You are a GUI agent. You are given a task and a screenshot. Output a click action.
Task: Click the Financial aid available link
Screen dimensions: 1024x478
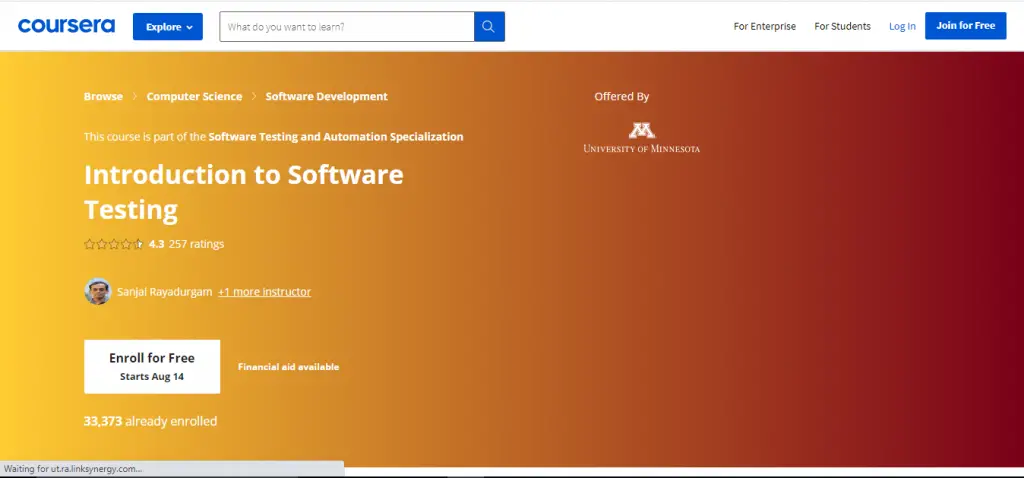pos(288,367)
